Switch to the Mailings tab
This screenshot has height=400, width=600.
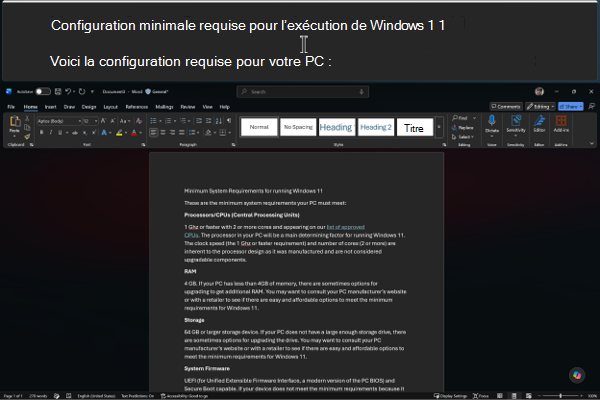(164, 107)
